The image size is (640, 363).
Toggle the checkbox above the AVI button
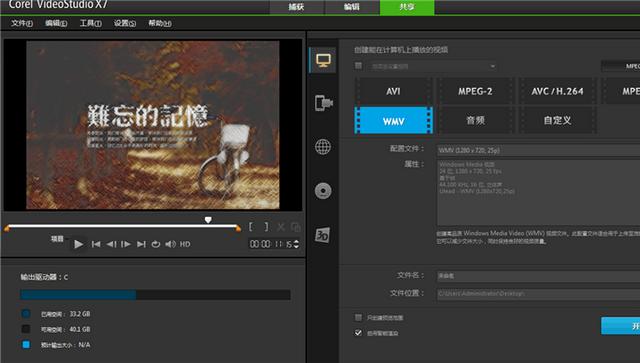[358, 66]
